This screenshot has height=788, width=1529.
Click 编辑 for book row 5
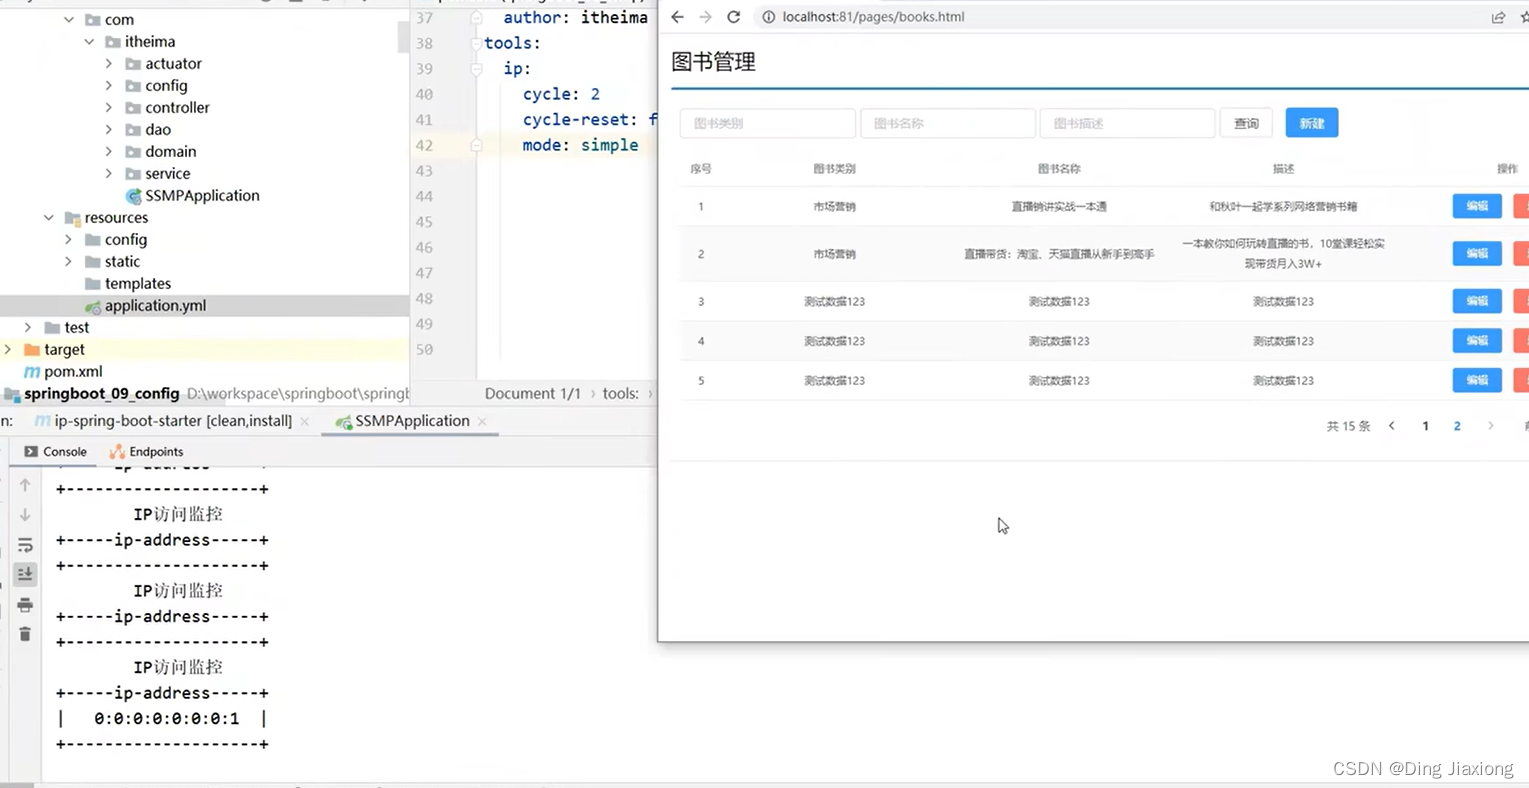(1477, 380)
